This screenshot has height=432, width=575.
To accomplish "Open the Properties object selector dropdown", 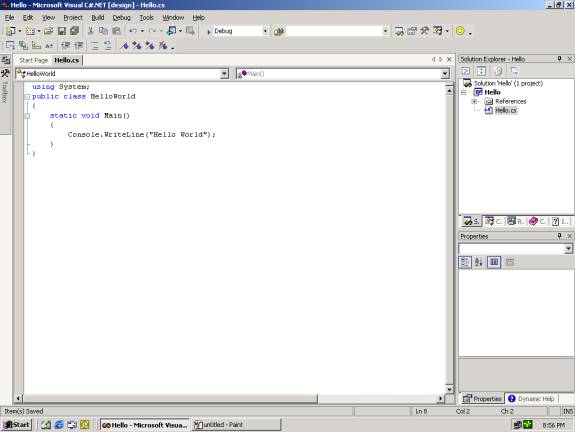I will click(568, 249).
